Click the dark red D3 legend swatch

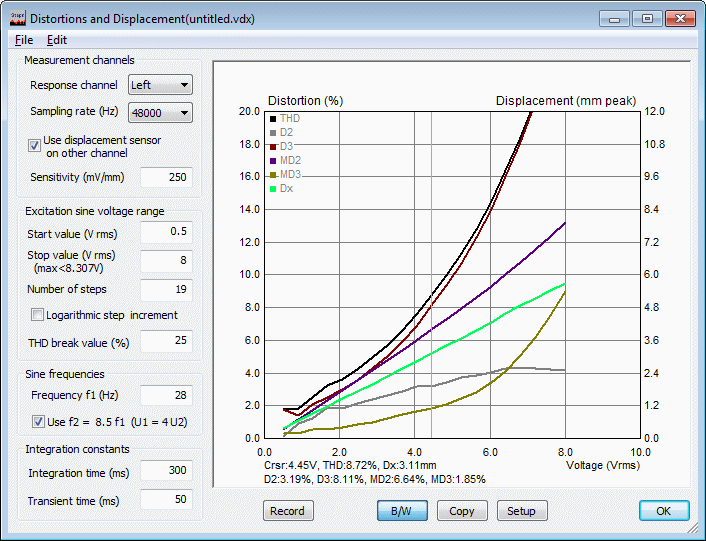point(273,146)
